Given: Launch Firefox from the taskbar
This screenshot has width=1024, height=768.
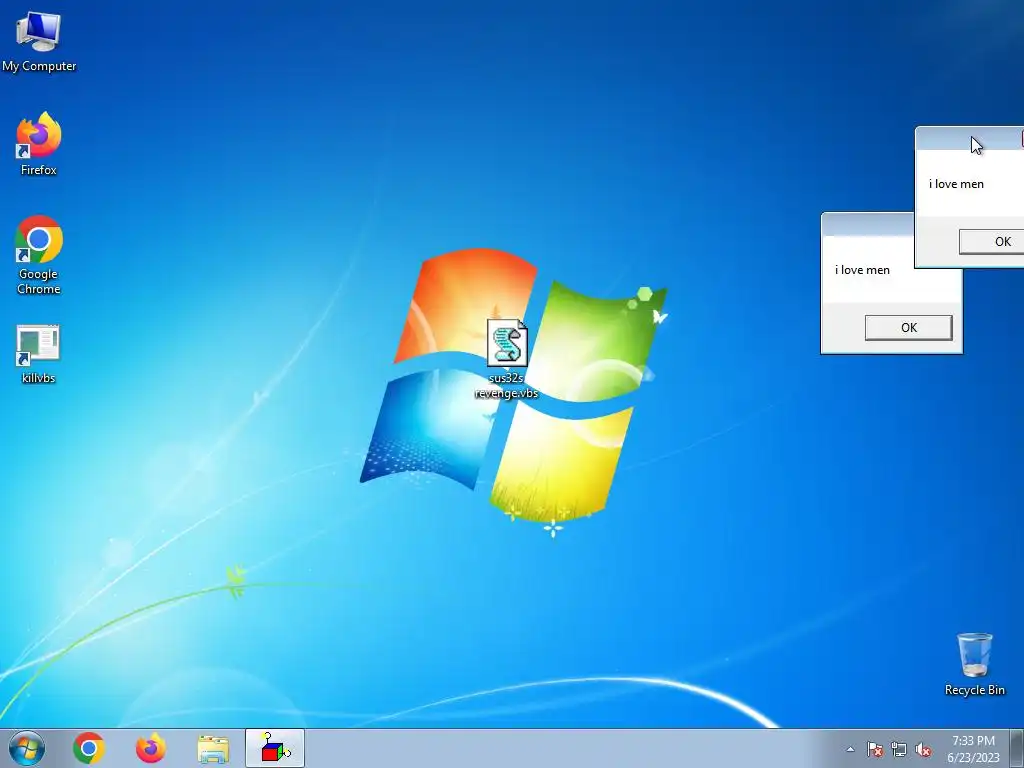Looking at the screenshot, I should click(x=151, y=748).
